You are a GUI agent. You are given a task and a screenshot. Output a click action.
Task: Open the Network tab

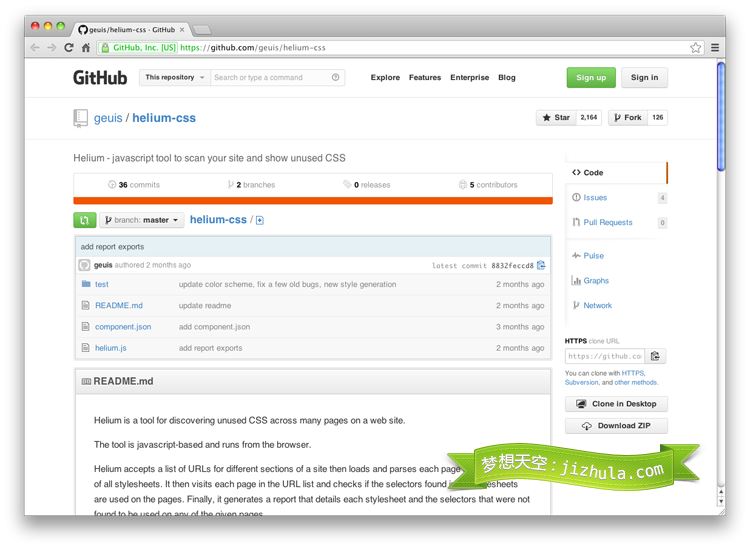(597, 306)
